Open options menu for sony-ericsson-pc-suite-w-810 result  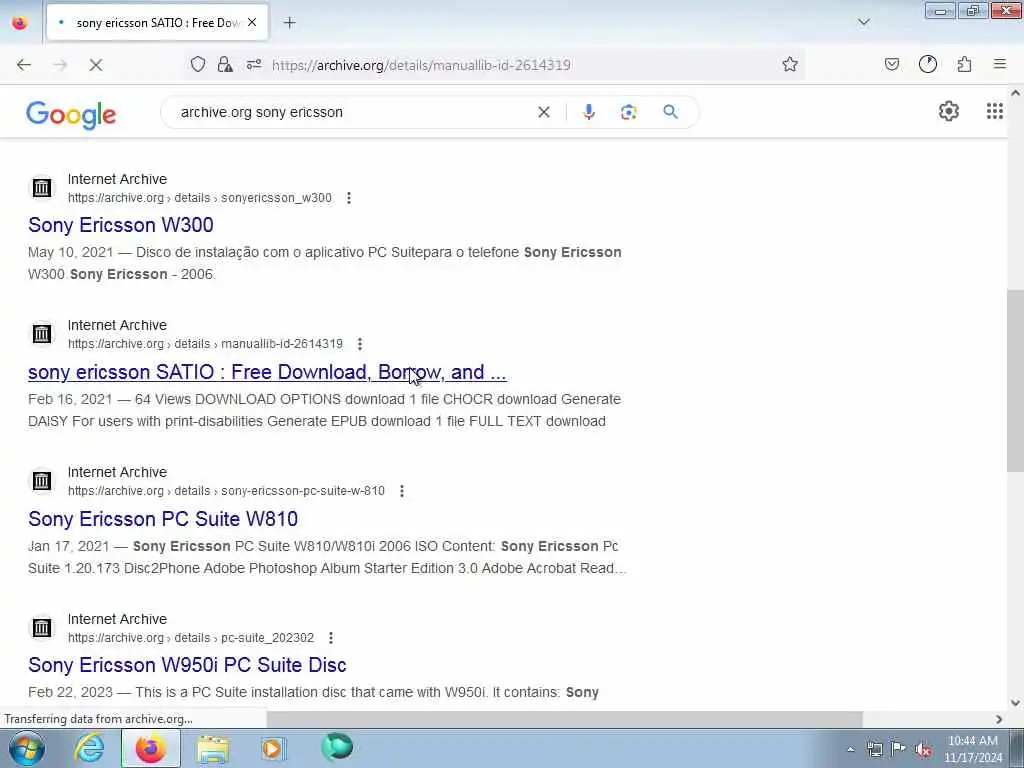click(x=402, y=491)
